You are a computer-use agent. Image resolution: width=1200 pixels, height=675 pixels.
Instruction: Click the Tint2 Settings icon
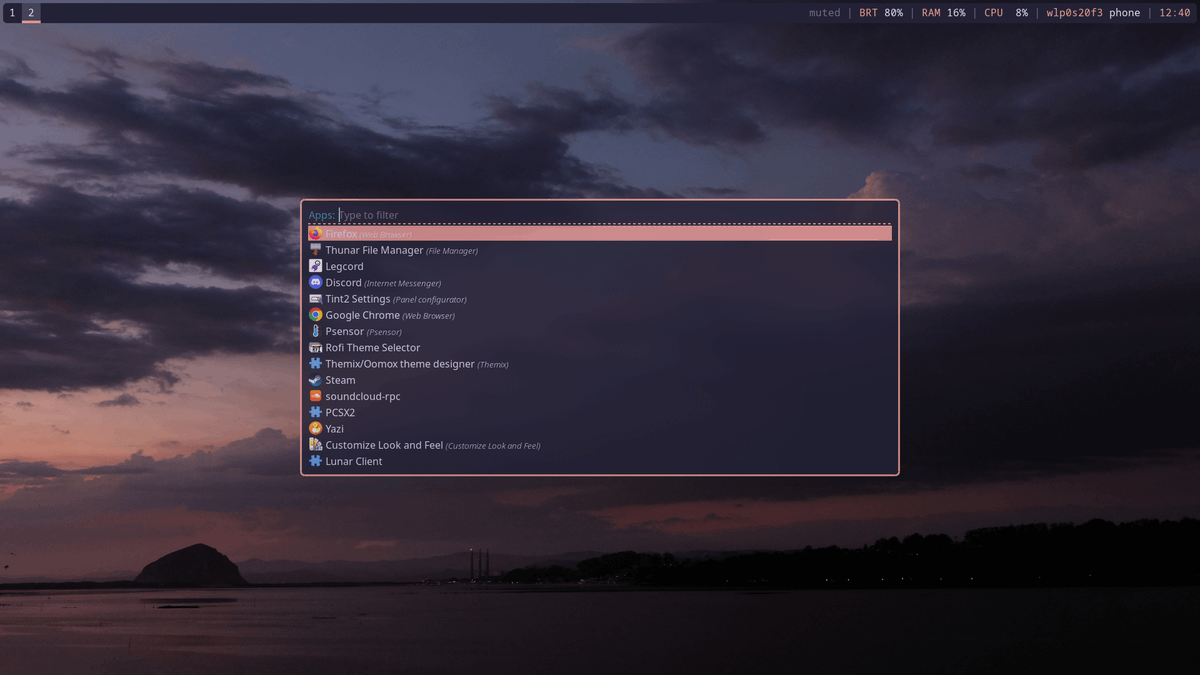click(x=315, y=299)
